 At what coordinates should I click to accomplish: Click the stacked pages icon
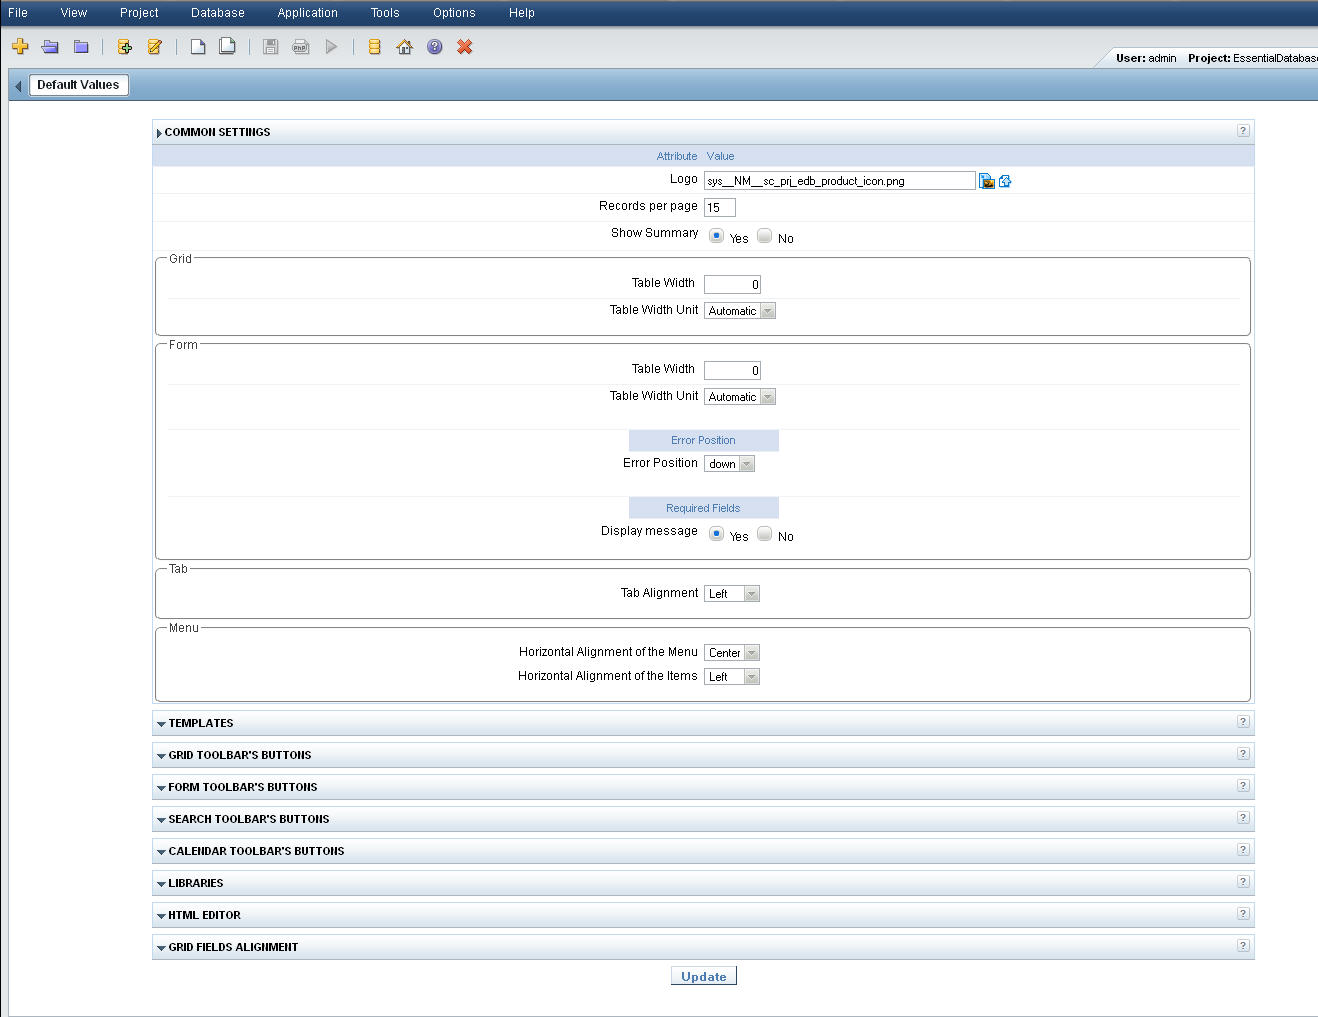click(228, 47)
